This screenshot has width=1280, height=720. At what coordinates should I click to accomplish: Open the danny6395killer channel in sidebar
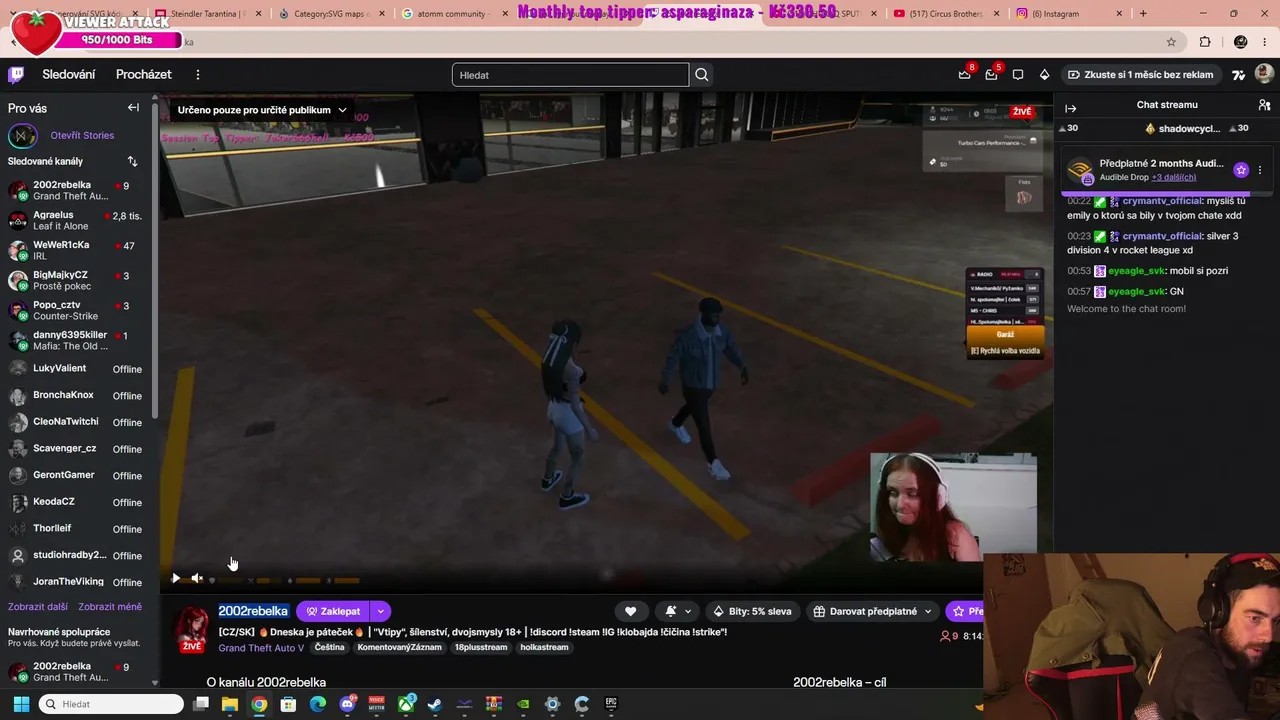coord(78,340)
